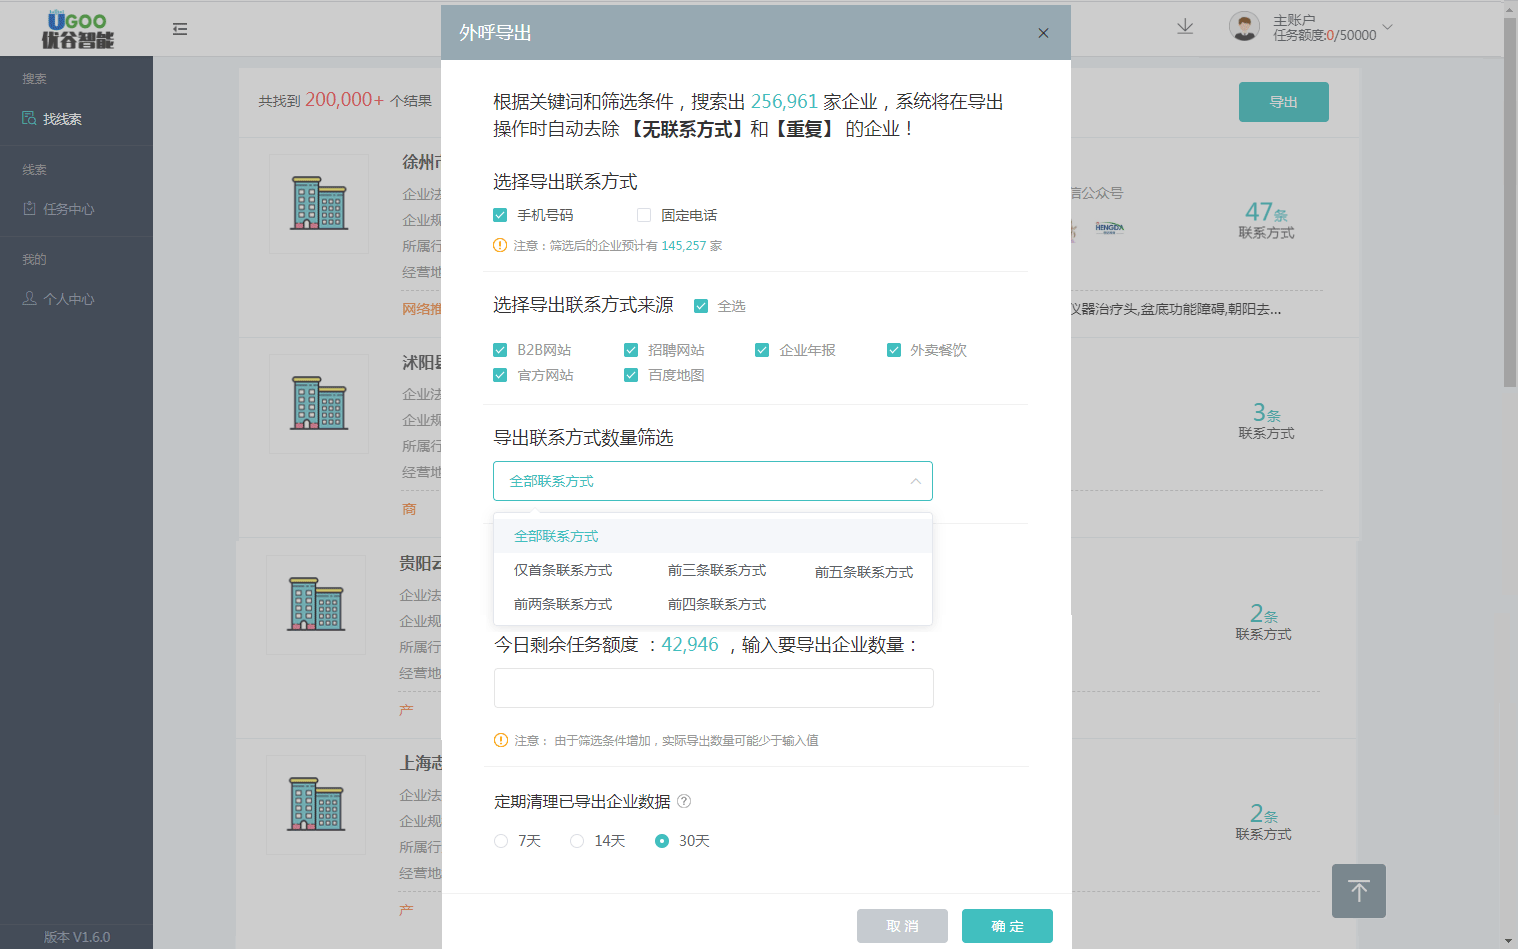Screen dimensions: 1518x949
Task: Click the 版本 V1.6.0 label
Action: (77, 937)
